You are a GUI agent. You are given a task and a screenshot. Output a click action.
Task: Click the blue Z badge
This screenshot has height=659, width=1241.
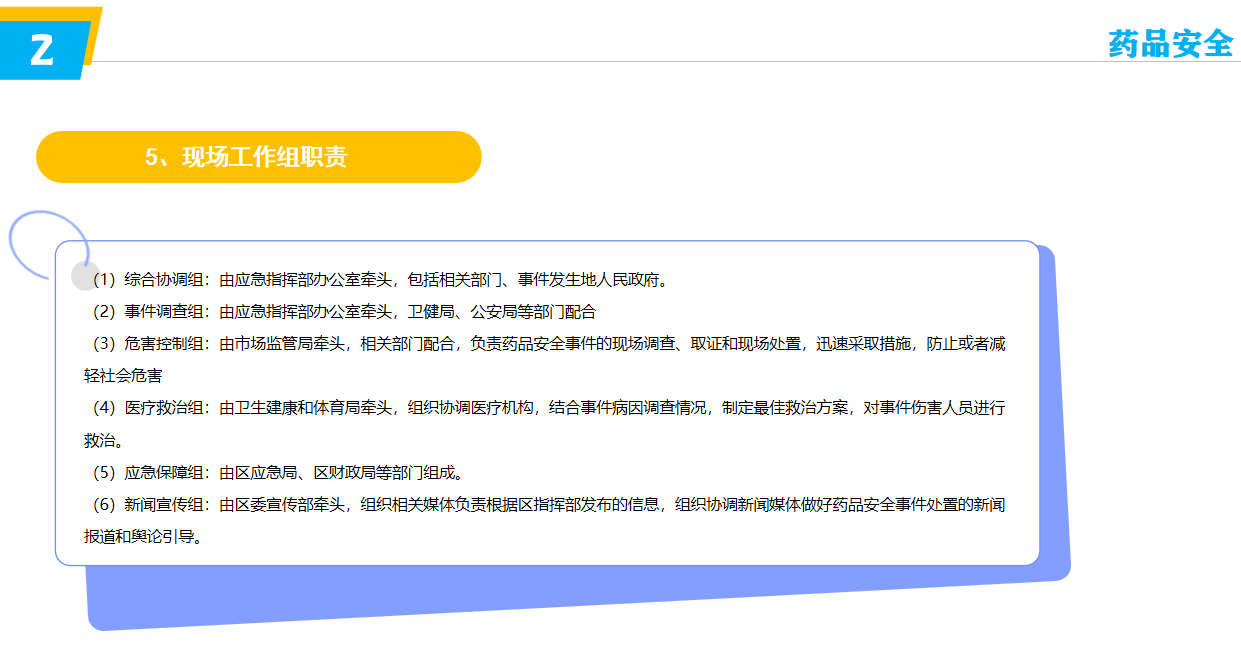click(40, 49)
